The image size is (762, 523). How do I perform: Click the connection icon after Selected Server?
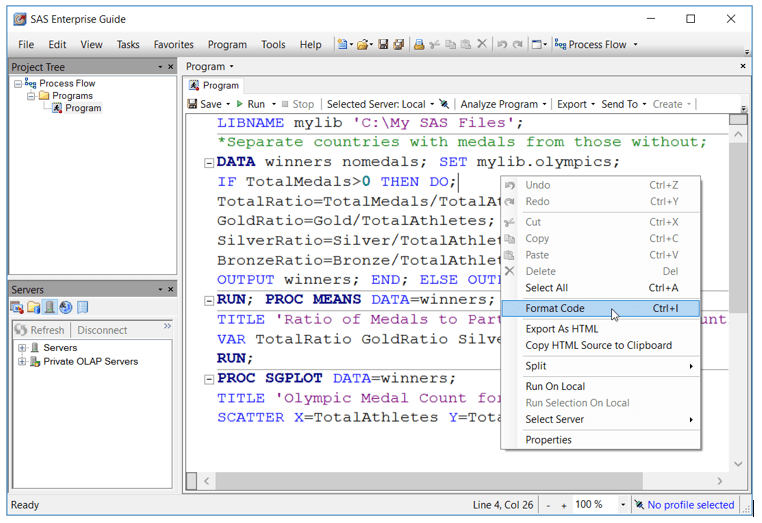[444, 104]
